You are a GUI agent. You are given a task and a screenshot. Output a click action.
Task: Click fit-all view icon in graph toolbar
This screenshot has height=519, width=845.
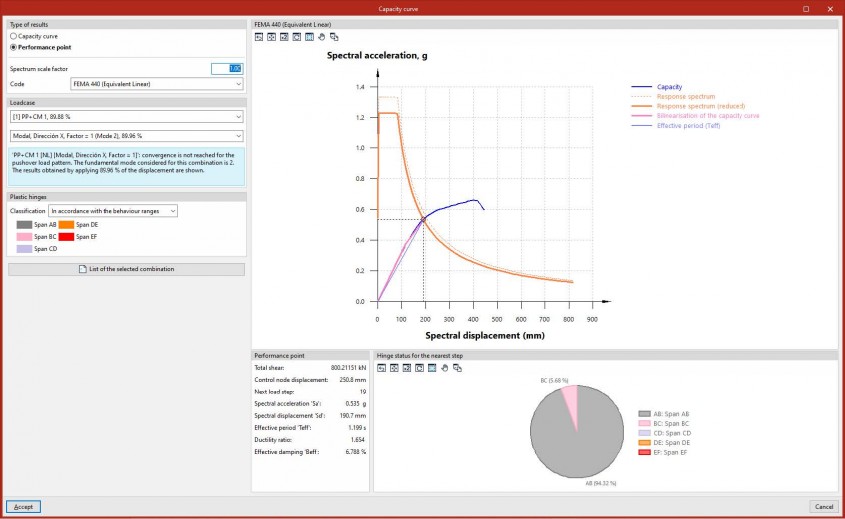click(x=271, y=37)
